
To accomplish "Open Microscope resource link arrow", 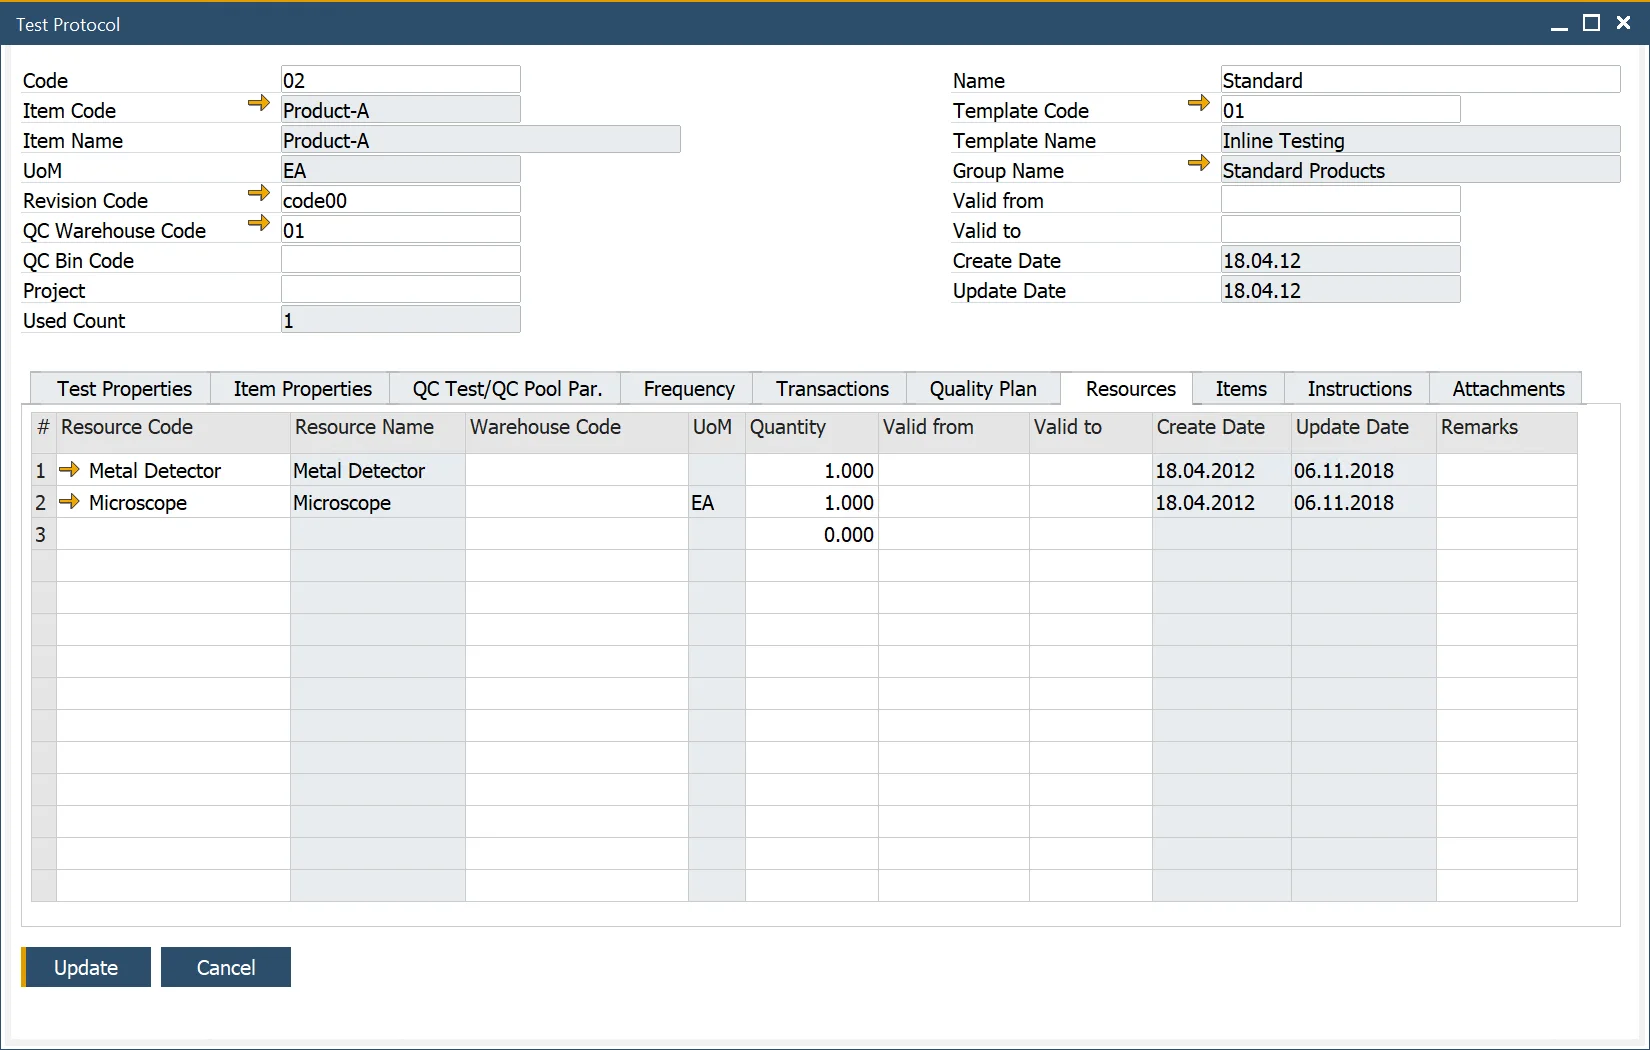I will pyautogui.click(x=69, y=501).
